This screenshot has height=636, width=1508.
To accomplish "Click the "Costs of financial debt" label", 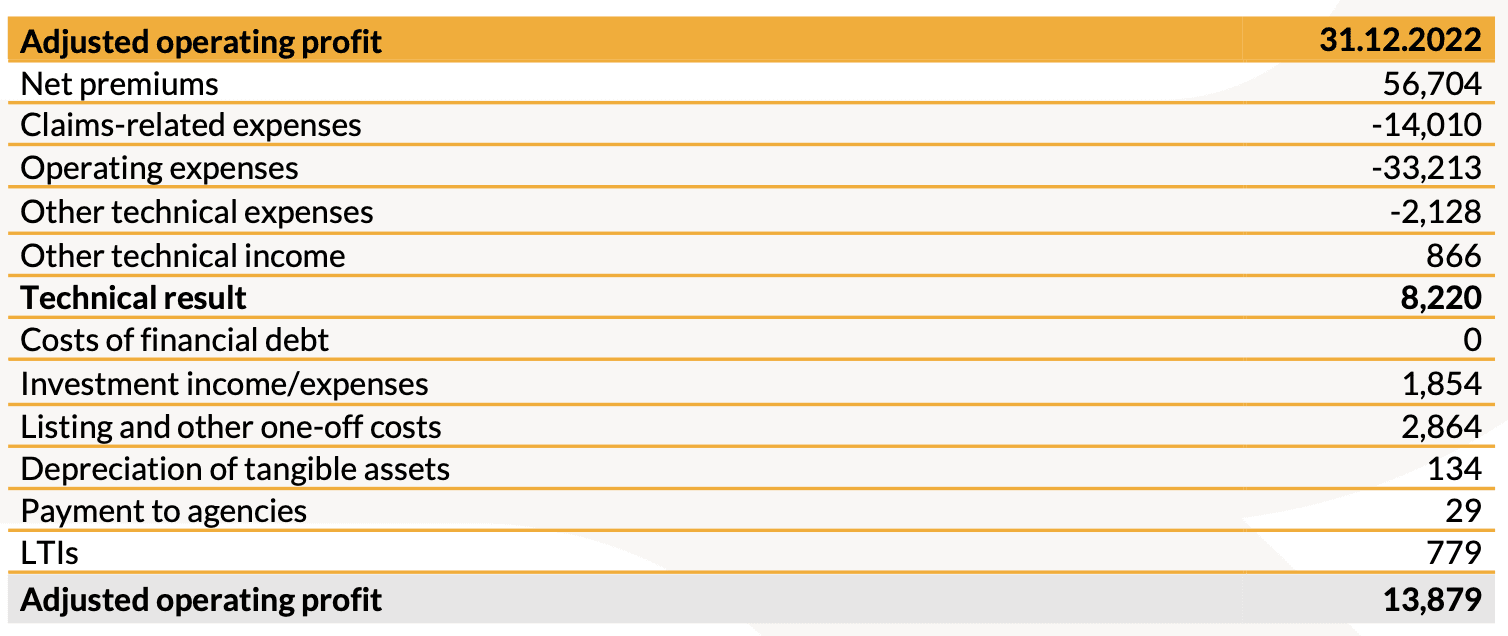I will [x=175, y=340].
